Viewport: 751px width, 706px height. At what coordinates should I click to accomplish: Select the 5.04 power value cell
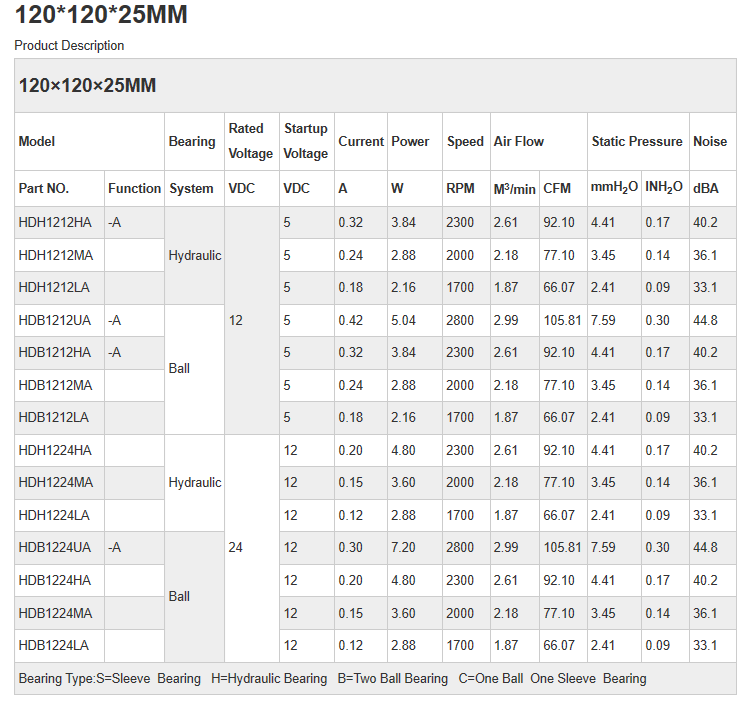(x=403, y=320)
